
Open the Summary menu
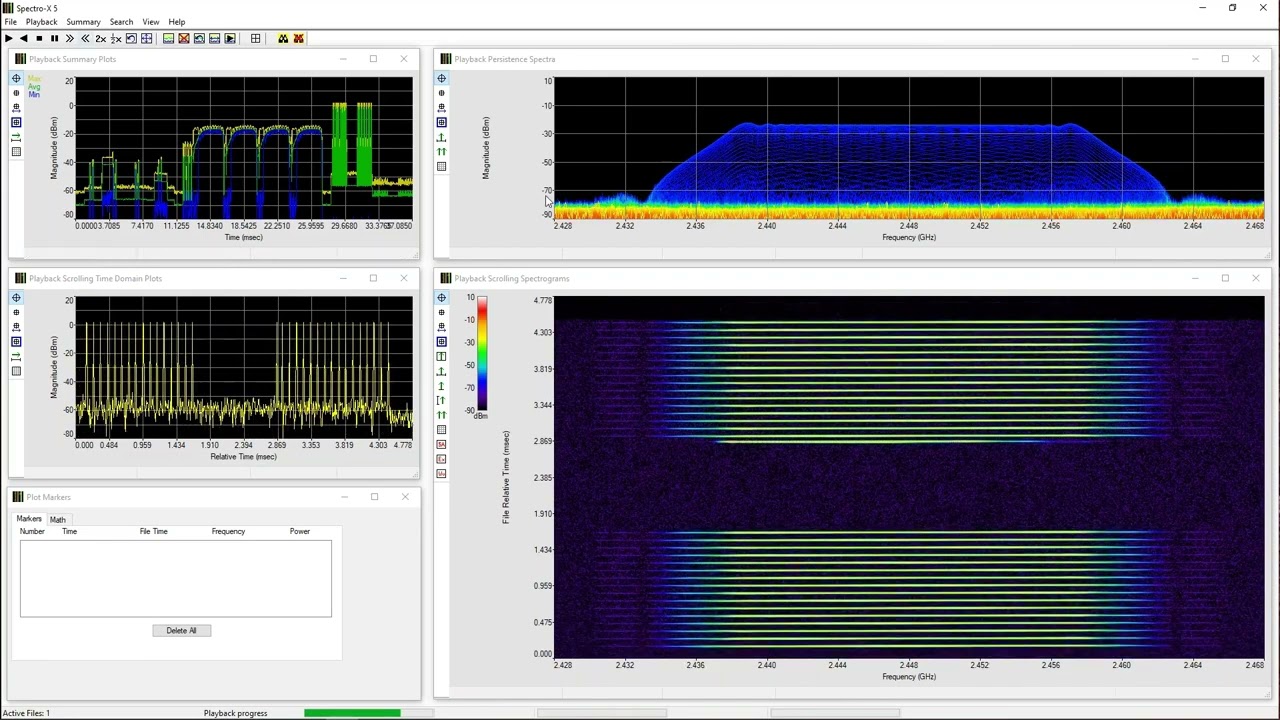click(x=83, y=21)
